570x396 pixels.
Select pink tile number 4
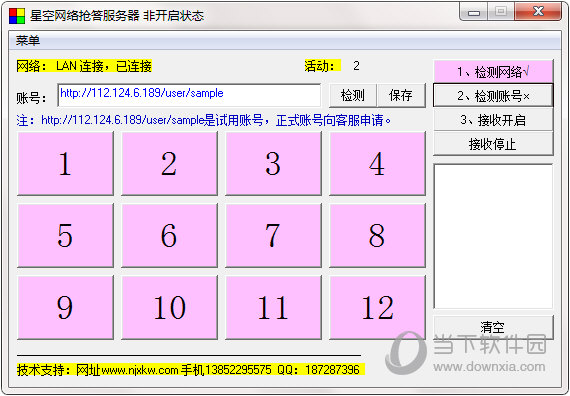[377, 163]
